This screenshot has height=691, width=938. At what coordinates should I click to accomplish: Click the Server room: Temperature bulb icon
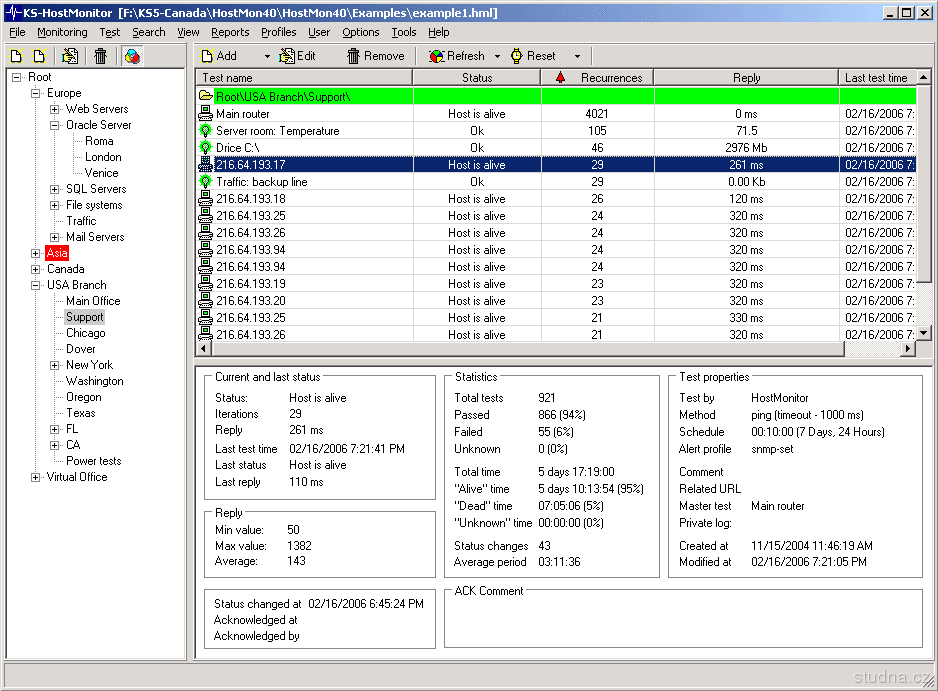206,131
